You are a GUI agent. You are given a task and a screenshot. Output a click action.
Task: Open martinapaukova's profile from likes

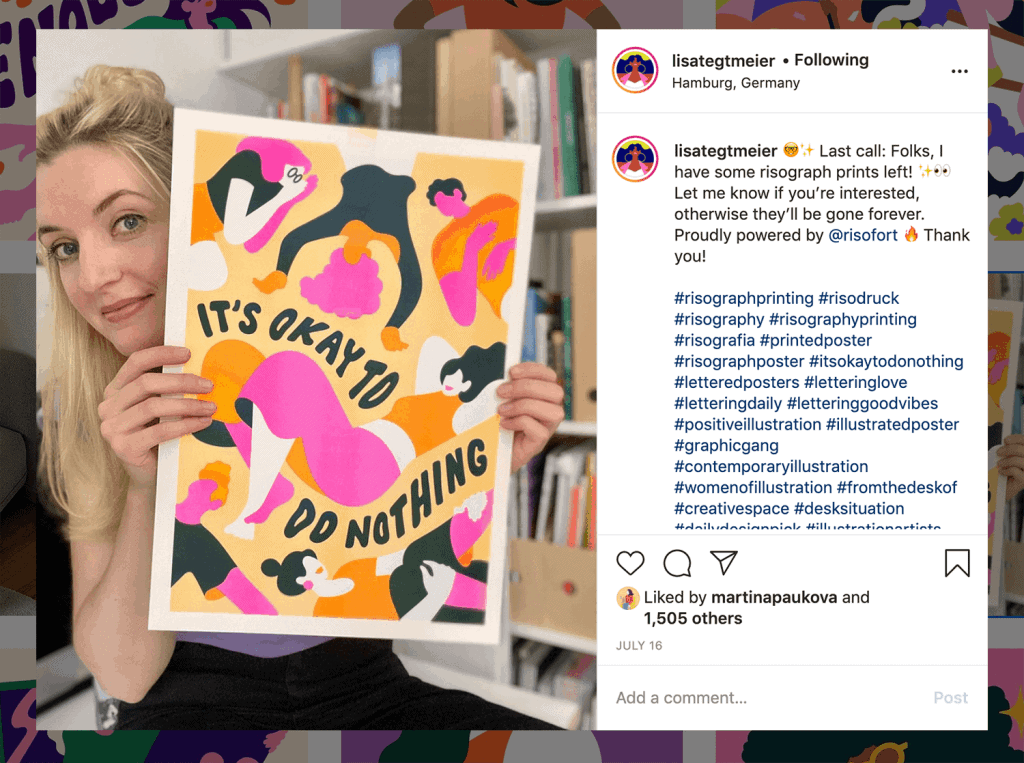click(774, 597)
